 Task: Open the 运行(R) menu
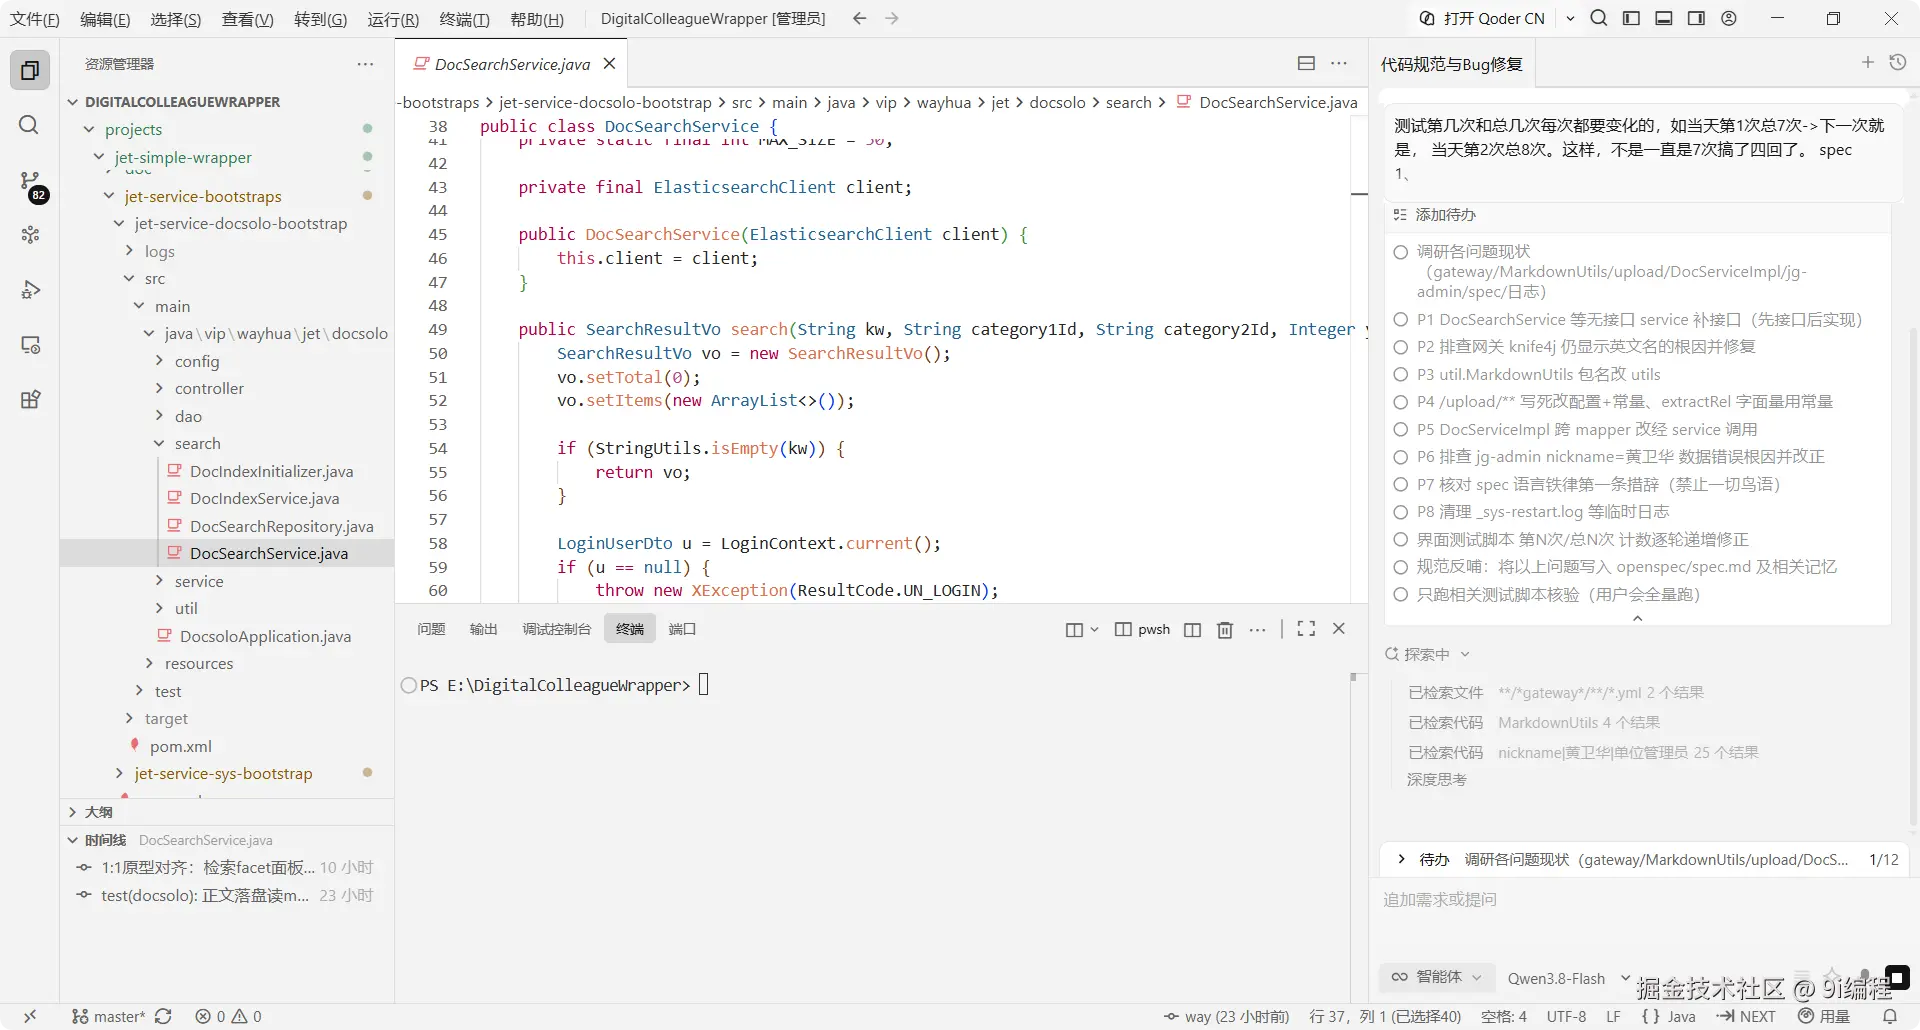[x=393, y=19]
